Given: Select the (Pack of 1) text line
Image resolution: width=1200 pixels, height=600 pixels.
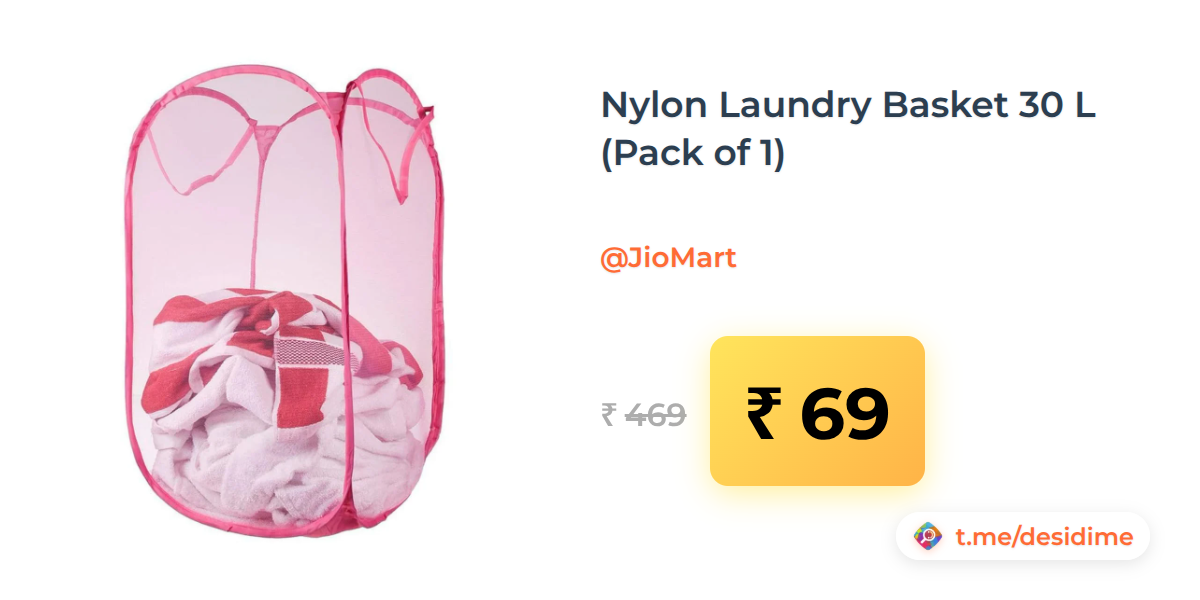Looking at the screenshot, I should point(693,153).
